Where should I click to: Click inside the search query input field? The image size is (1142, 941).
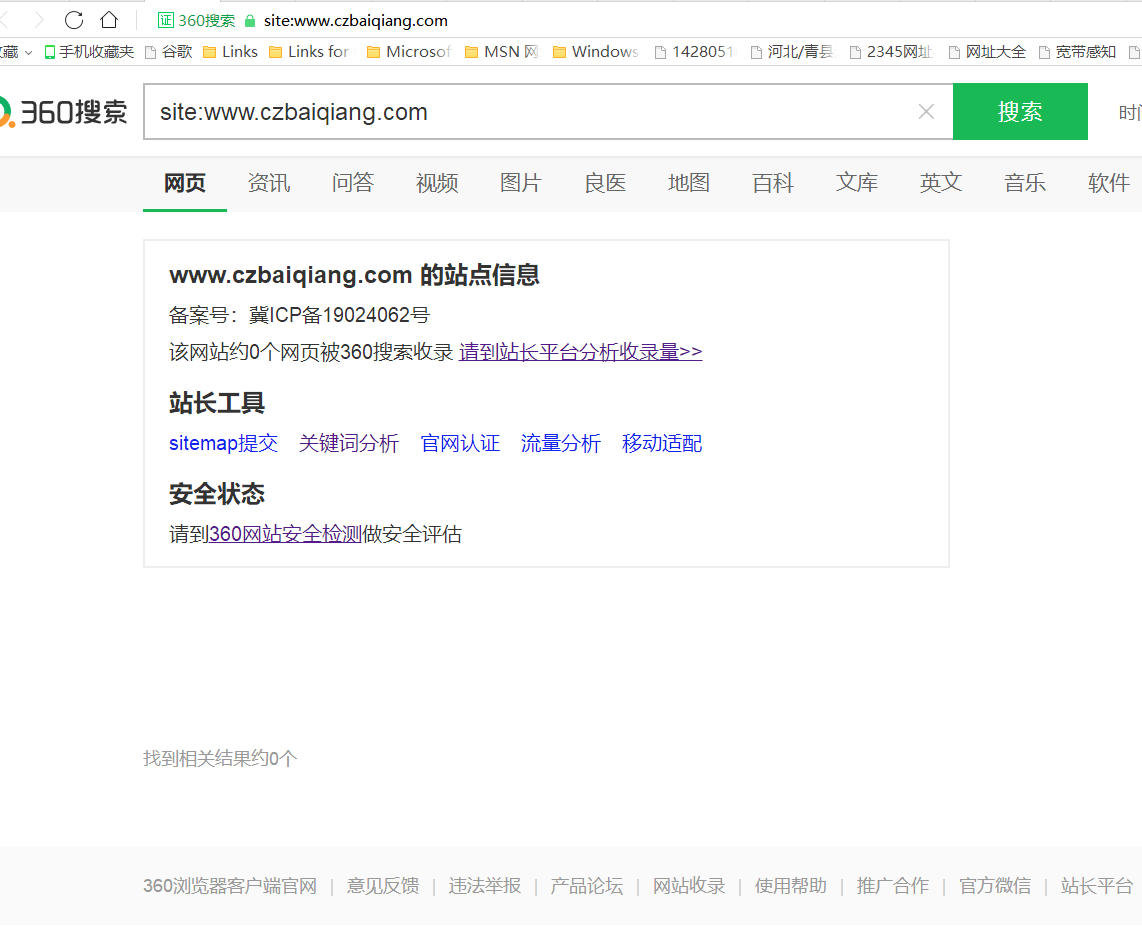point(500,111)
